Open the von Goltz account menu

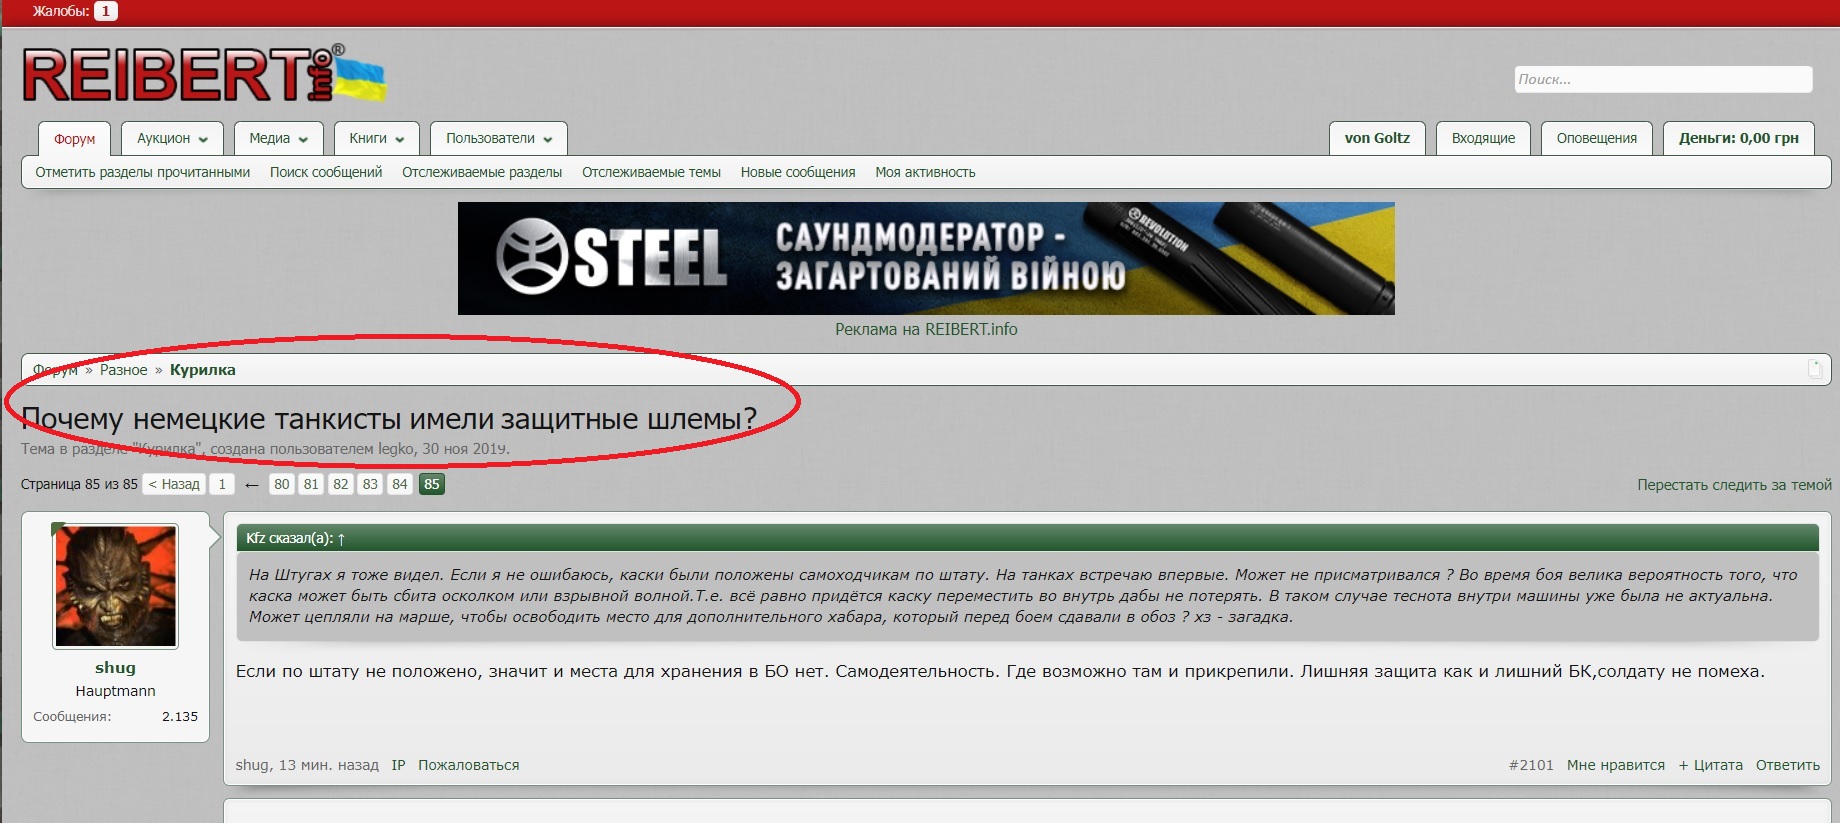[1377, 138]
